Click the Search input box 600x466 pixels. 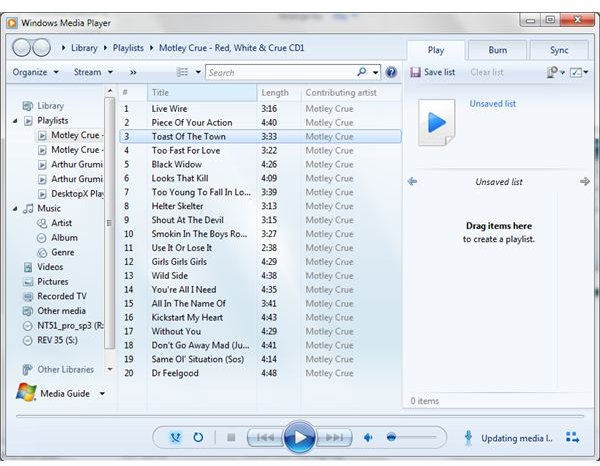tap(281, 72)
